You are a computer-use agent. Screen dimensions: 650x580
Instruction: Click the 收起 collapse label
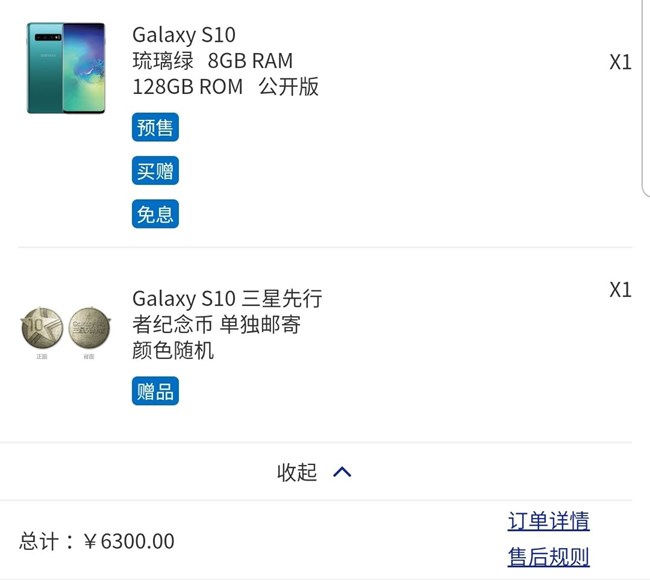[297, 472]
